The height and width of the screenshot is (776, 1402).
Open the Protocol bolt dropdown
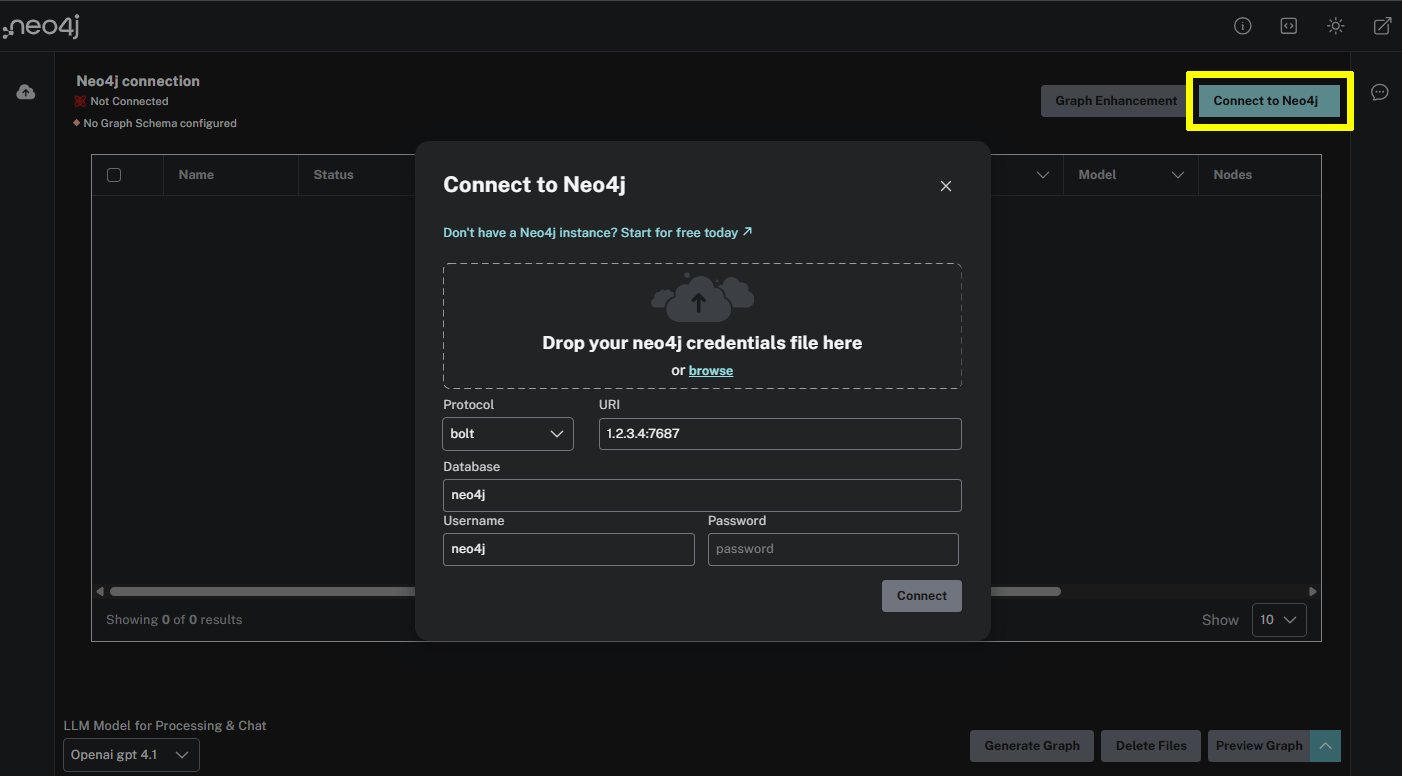coord(508,434)
